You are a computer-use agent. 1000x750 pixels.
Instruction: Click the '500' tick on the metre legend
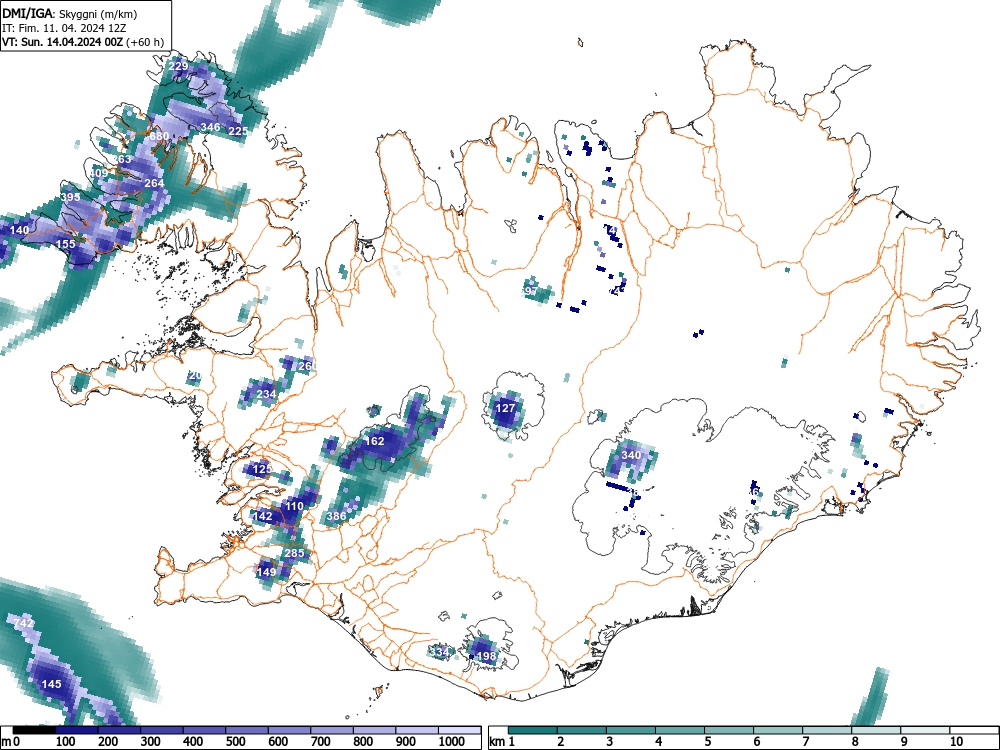pyautogui.click(x=236, y=741)
